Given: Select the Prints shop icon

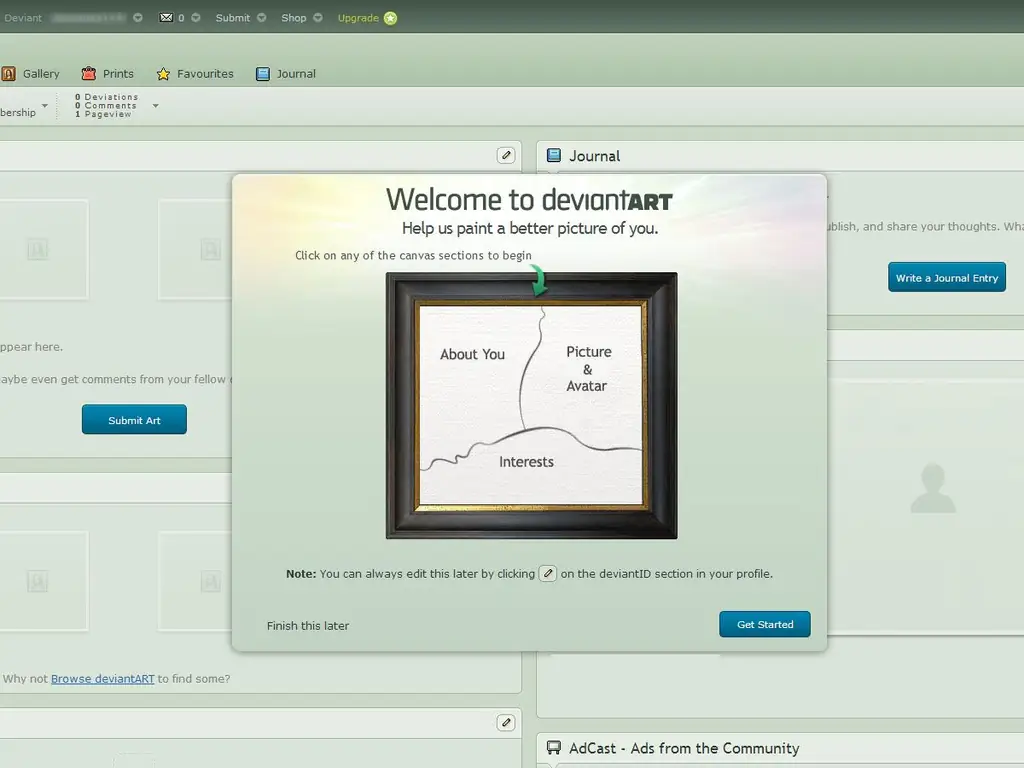Looking at the screenshot, I should [89, 73].
